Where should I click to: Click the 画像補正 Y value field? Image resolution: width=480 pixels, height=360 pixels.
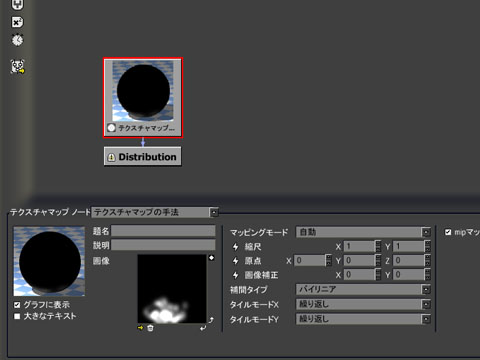tap(409, 275)
